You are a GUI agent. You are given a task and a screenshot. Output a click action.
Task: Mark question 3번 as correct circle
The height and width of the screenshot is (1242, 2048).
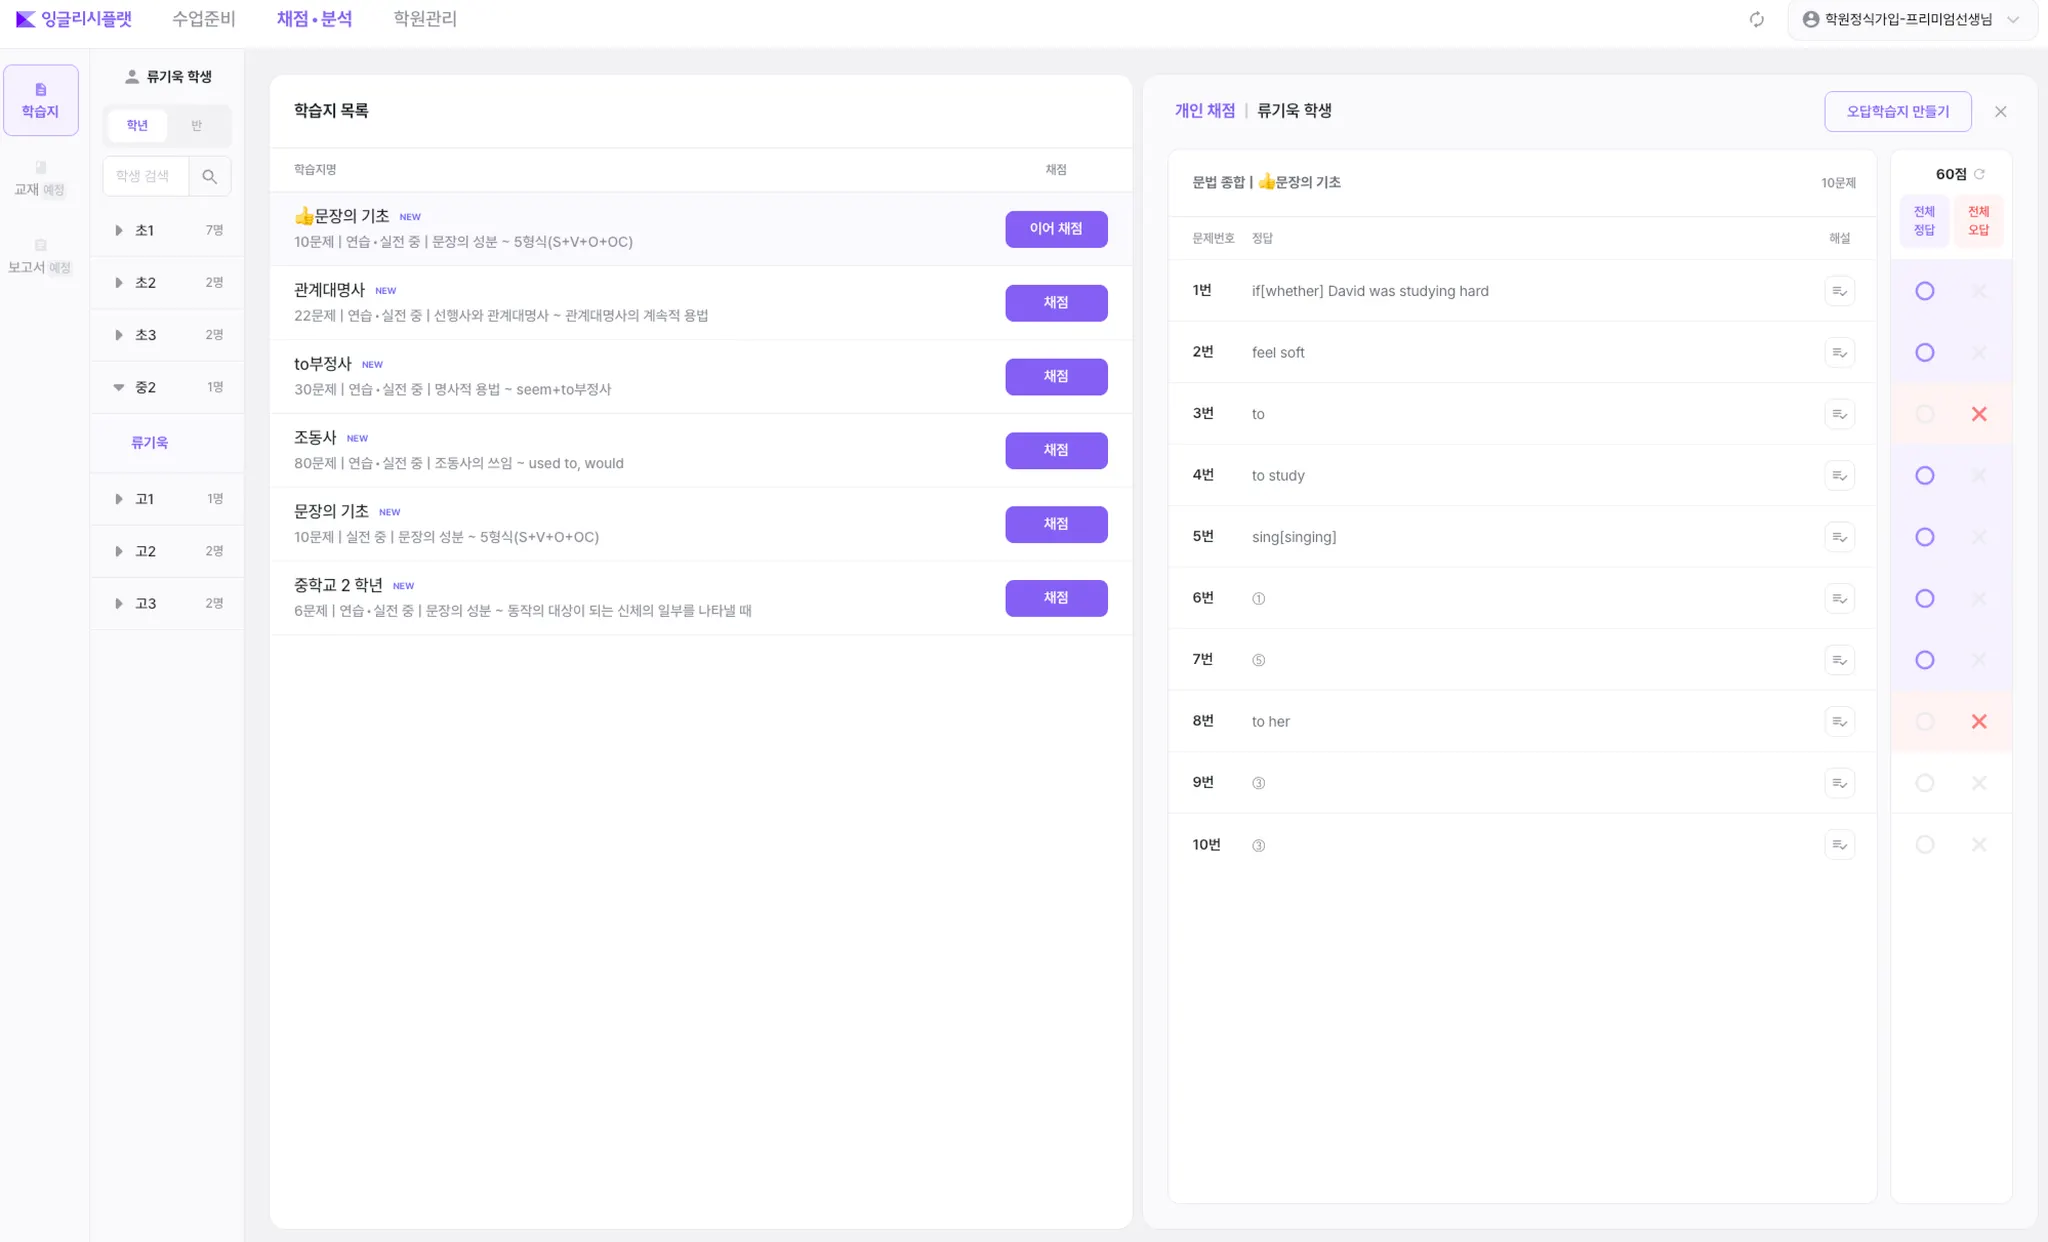1924,414
